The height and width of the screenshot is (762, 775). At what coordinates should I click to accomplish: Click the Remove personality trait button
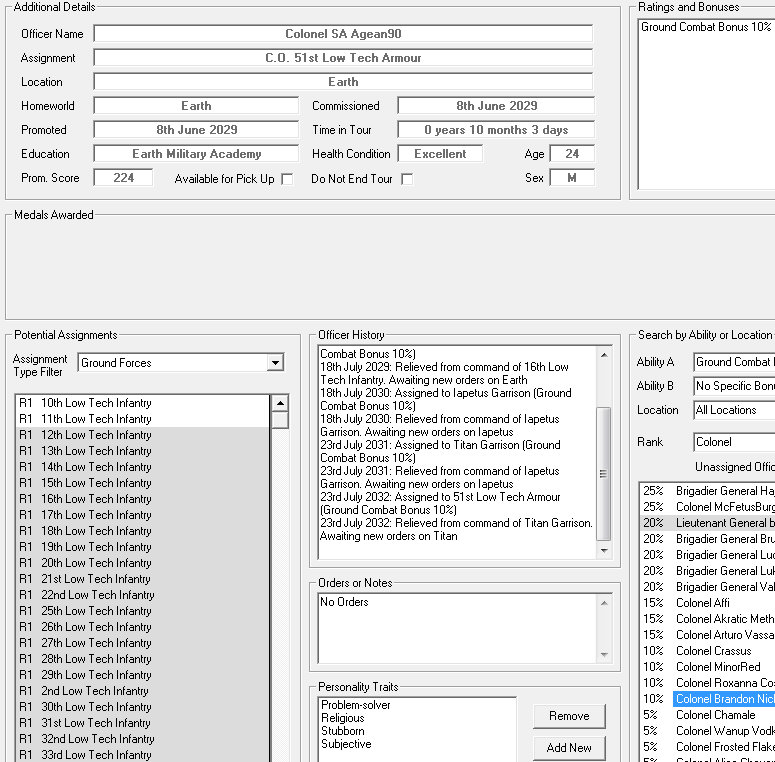(569, 716)
